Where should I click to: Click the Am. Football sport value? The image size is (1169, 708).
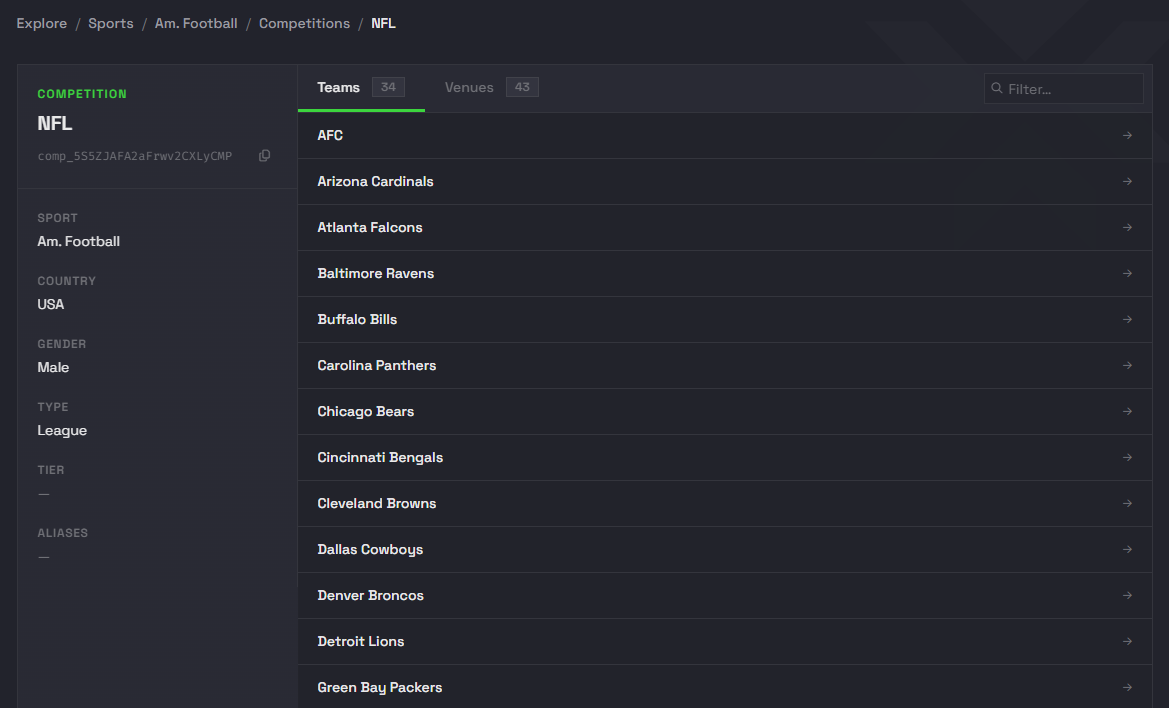[78, 241]
